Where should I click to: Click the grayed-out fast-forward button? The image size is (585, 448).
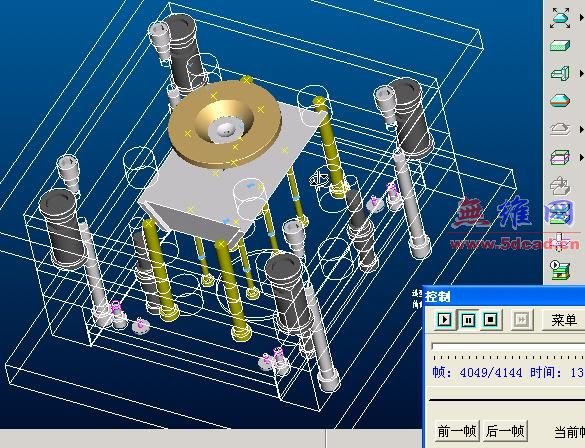click(521, 320)
